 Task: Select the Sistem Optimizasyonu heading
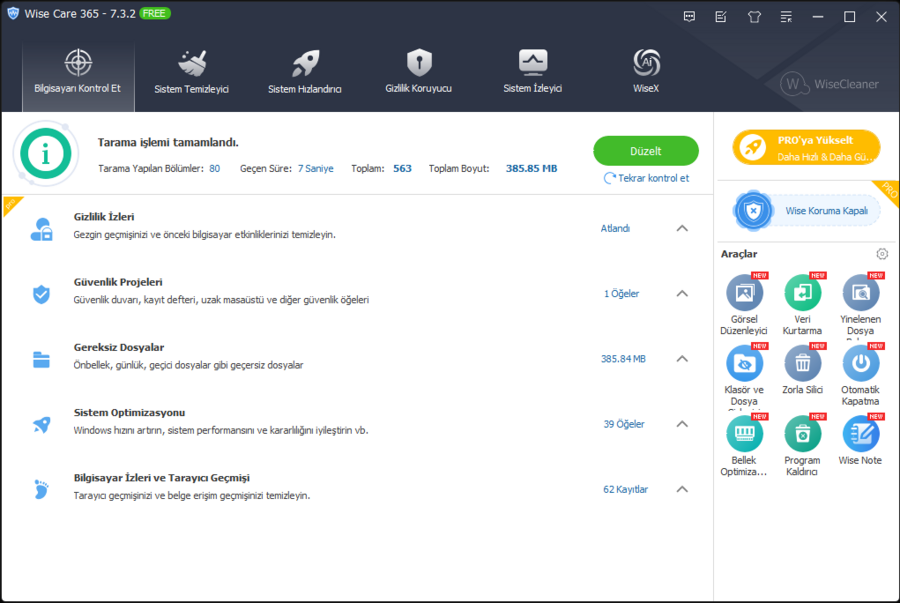[x=129, y=413]
